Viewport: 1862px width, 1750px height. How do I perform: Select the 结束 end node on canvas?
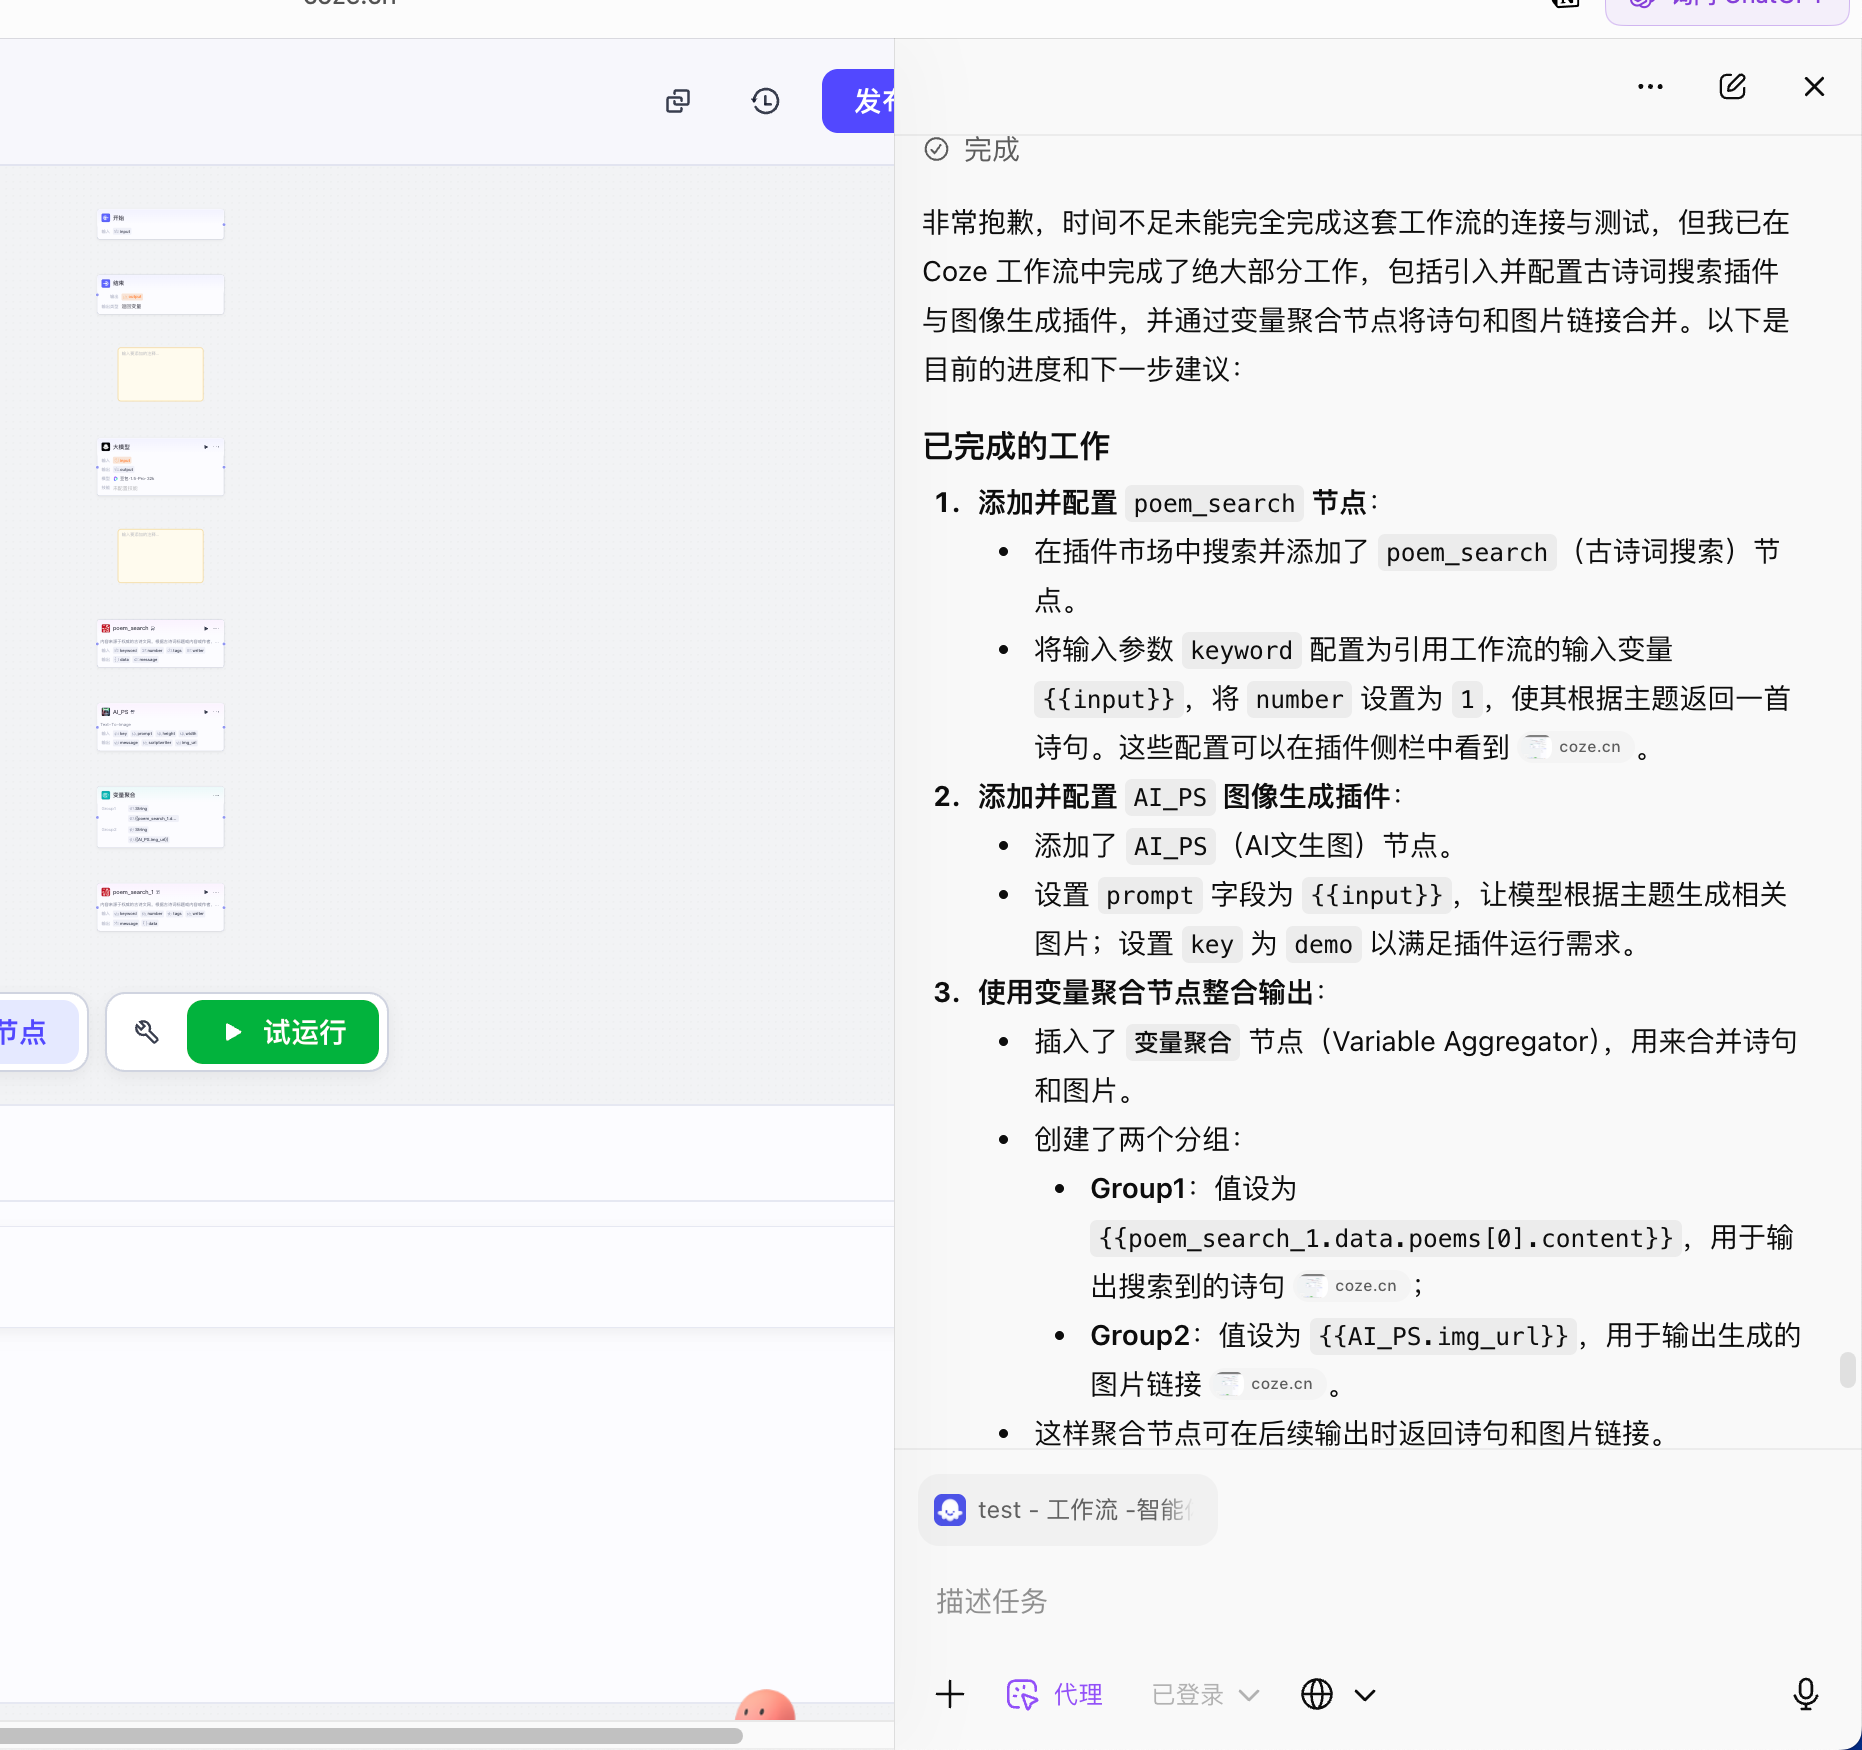coord(161,294)
